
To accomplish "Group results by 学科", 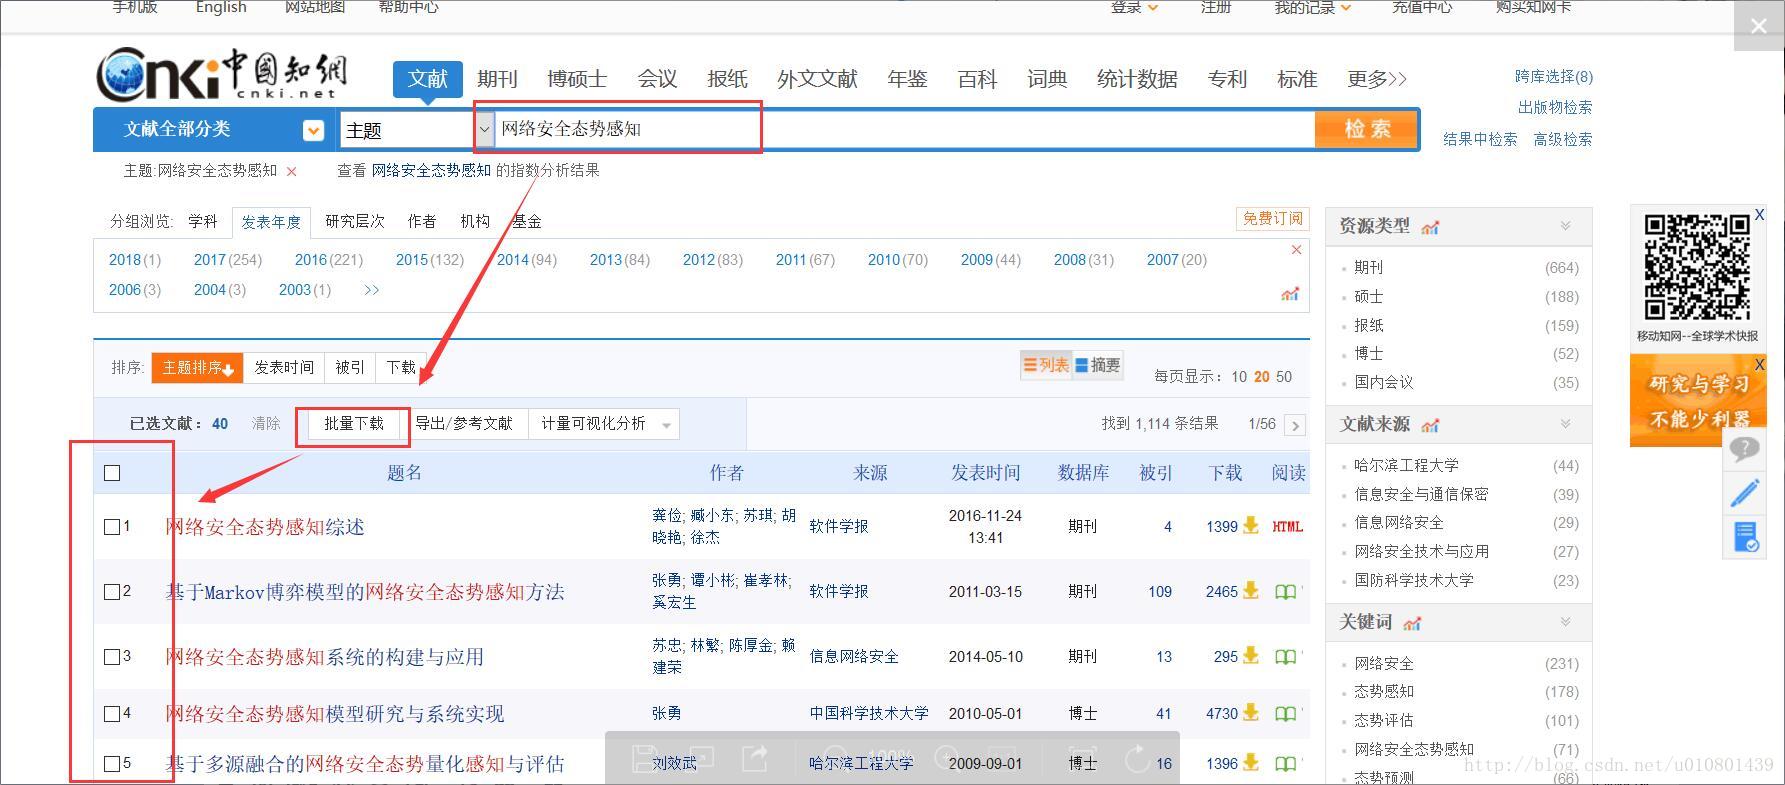I will click(203, 221).
